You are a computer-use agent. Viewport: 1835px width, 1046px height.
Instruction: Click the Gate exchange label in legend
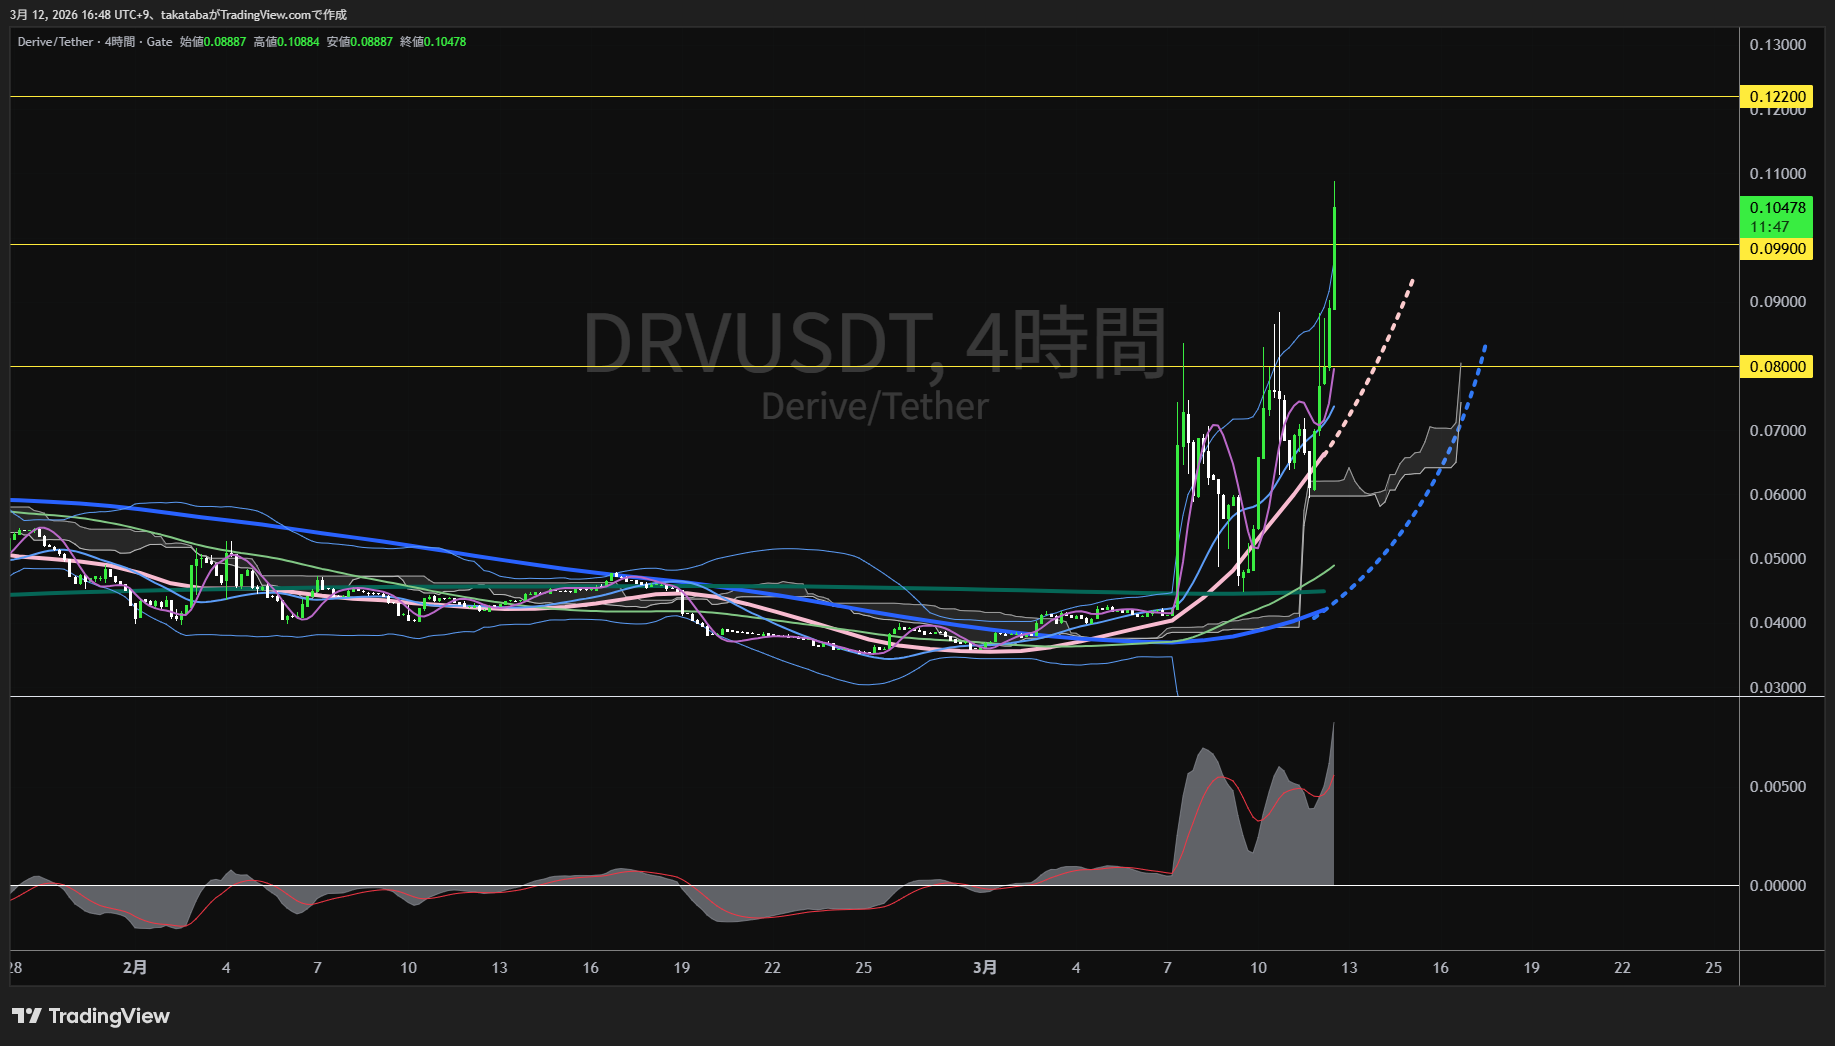160,42
